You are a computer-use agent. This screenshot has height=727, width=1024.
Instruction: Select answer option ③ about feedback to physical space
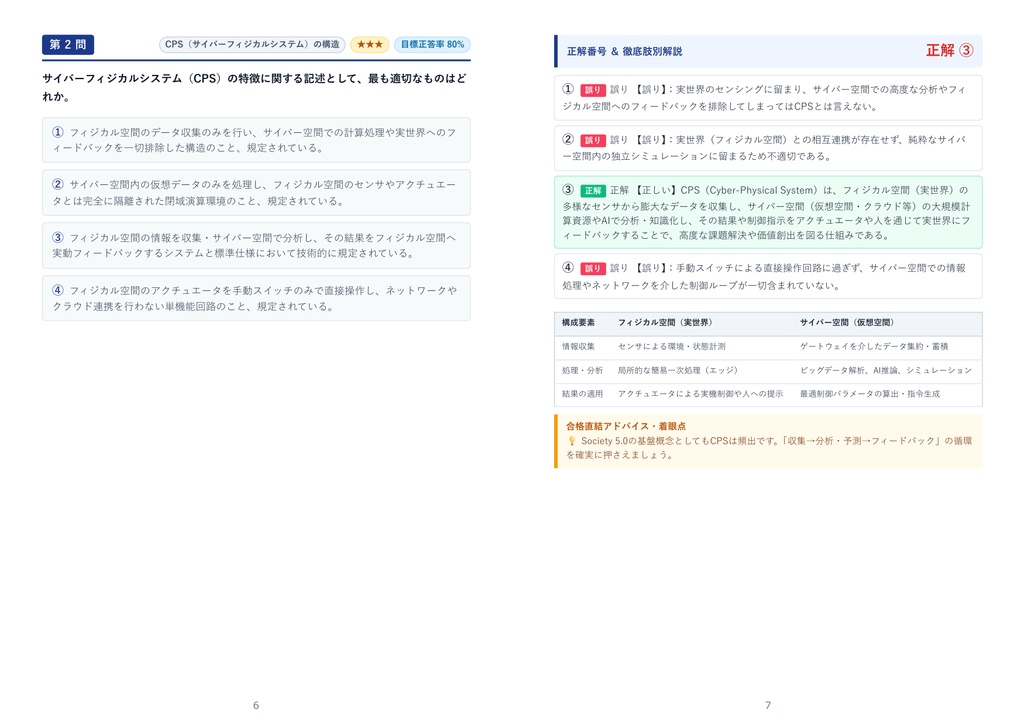point(256,245)
